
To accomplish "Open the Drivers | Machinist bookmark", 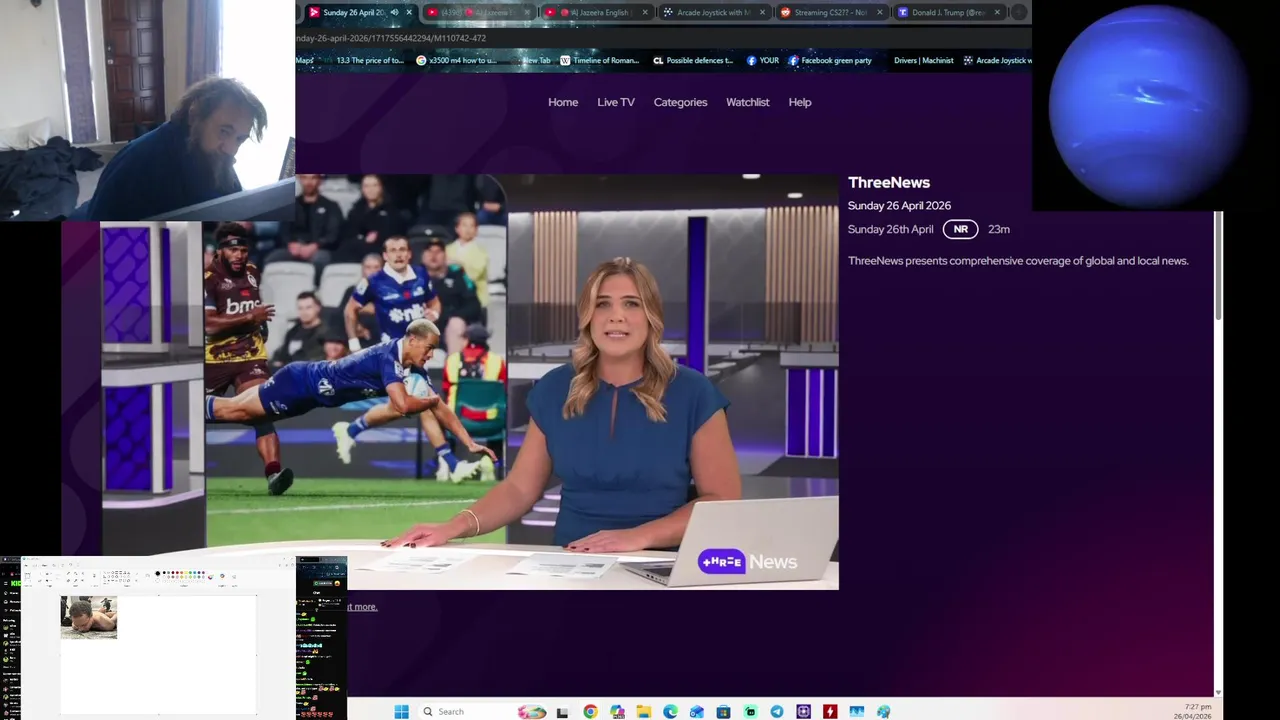I will 923,60.
